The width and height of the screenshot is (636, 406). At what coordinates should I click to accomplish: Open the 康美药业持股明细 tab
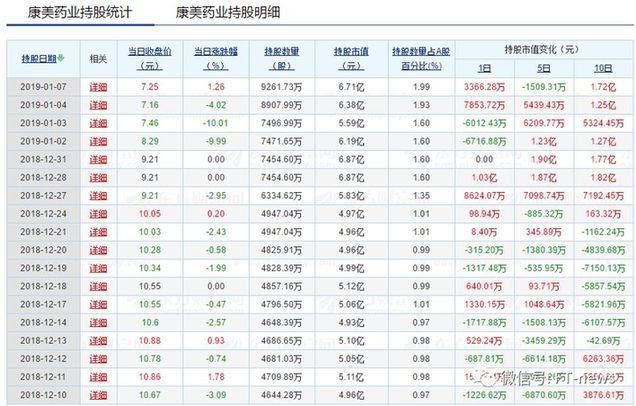pos(228,12)
